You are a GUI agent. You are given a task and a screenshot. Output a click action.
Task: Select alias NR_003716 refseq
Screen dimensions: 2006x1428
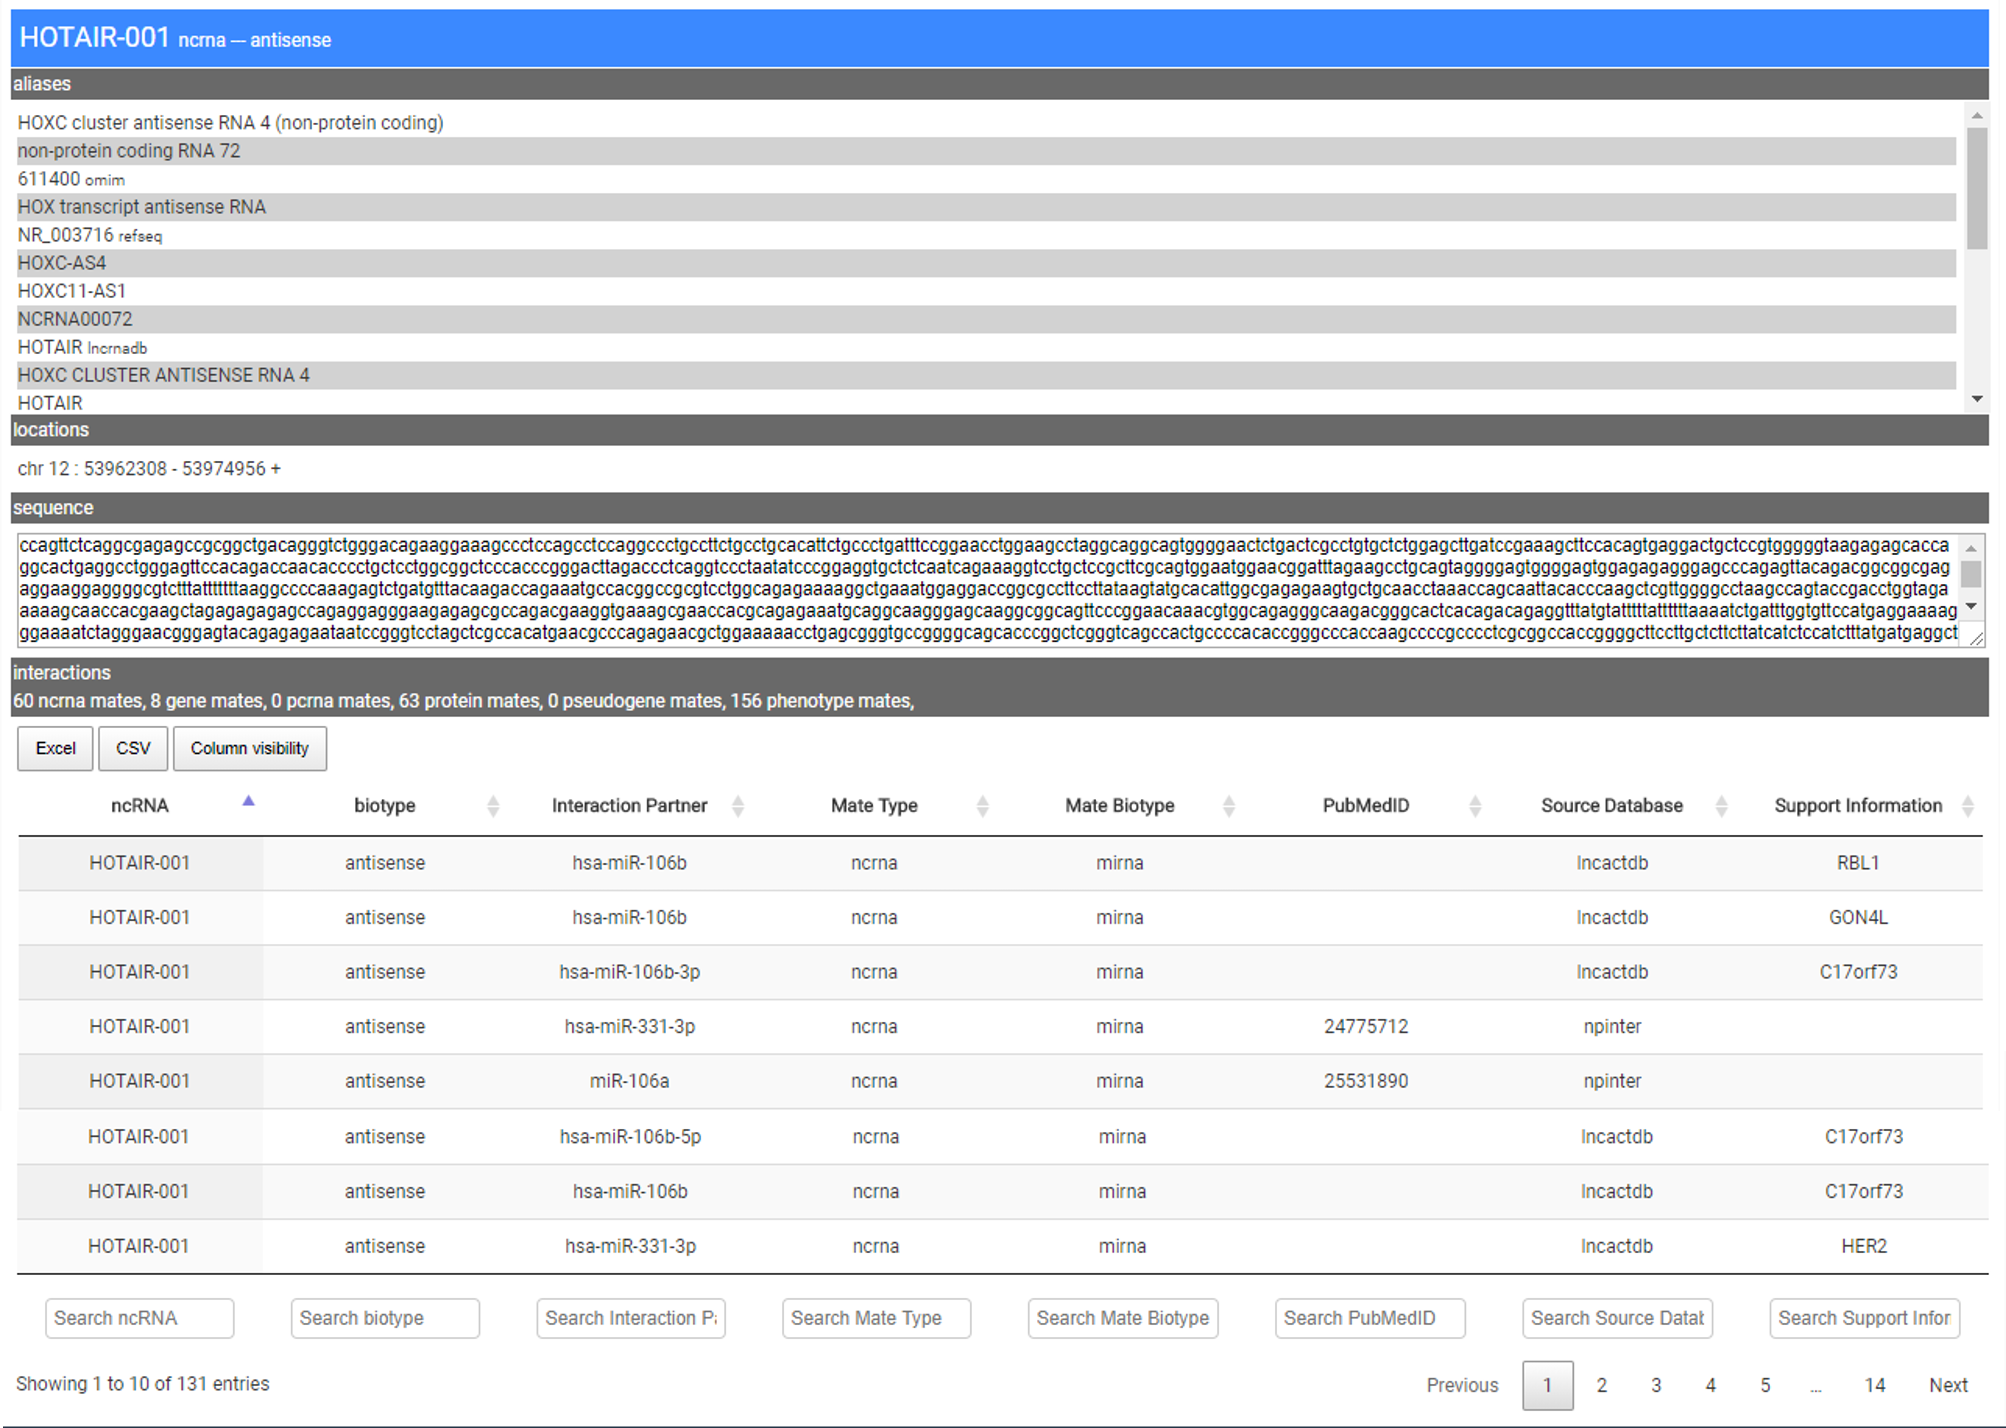(x=90, y=235)
